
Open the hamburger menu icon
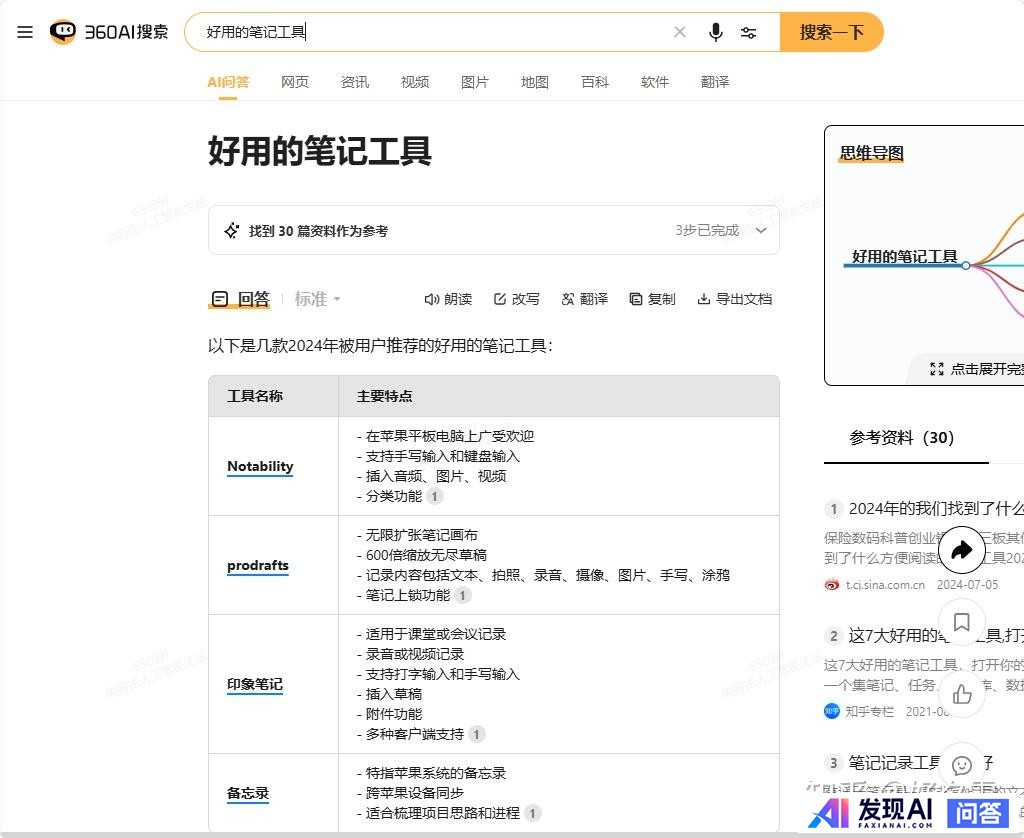25,32
